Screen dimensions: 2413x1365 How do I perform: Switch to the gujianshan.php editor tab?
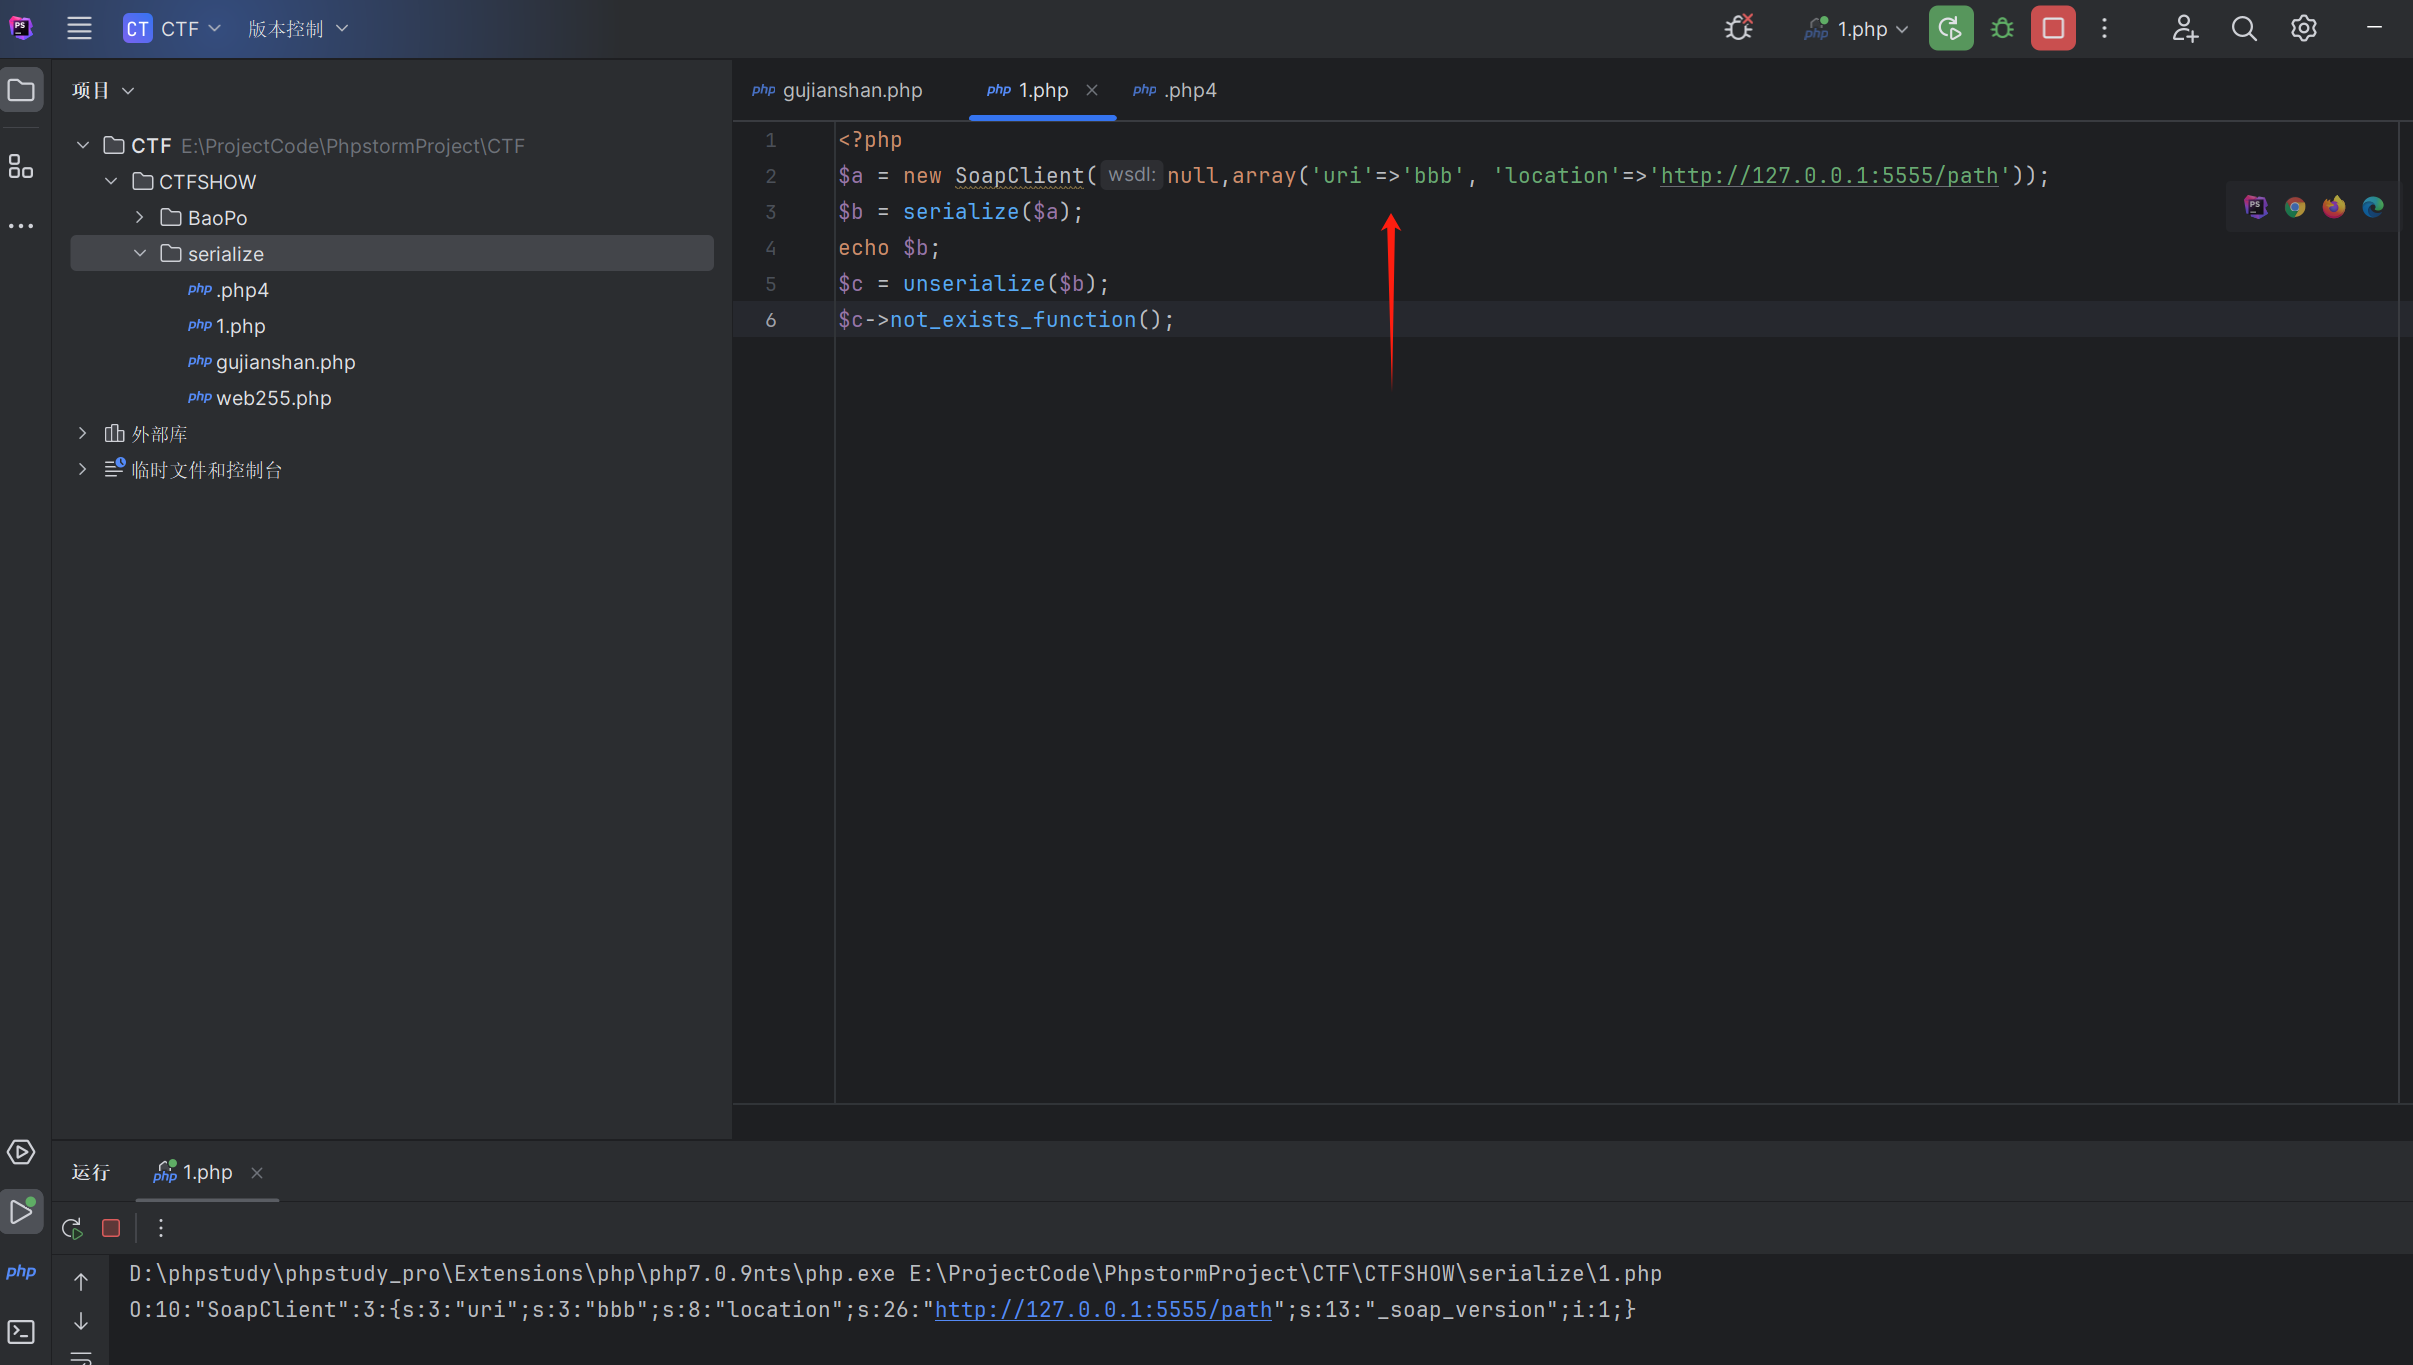851,90
